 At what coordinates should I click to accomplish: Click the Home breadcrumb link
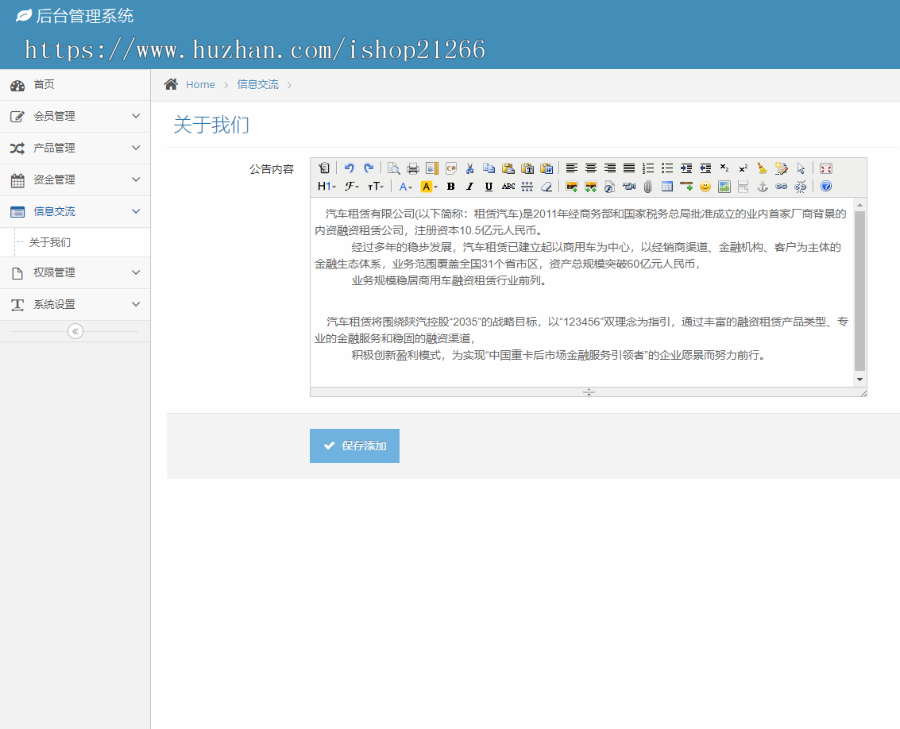(200, 85)
